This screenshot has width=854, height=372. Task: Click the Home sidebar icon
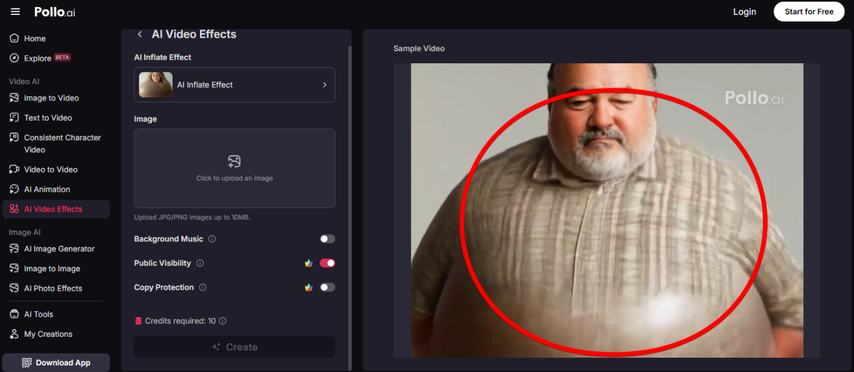click(14, 39)
